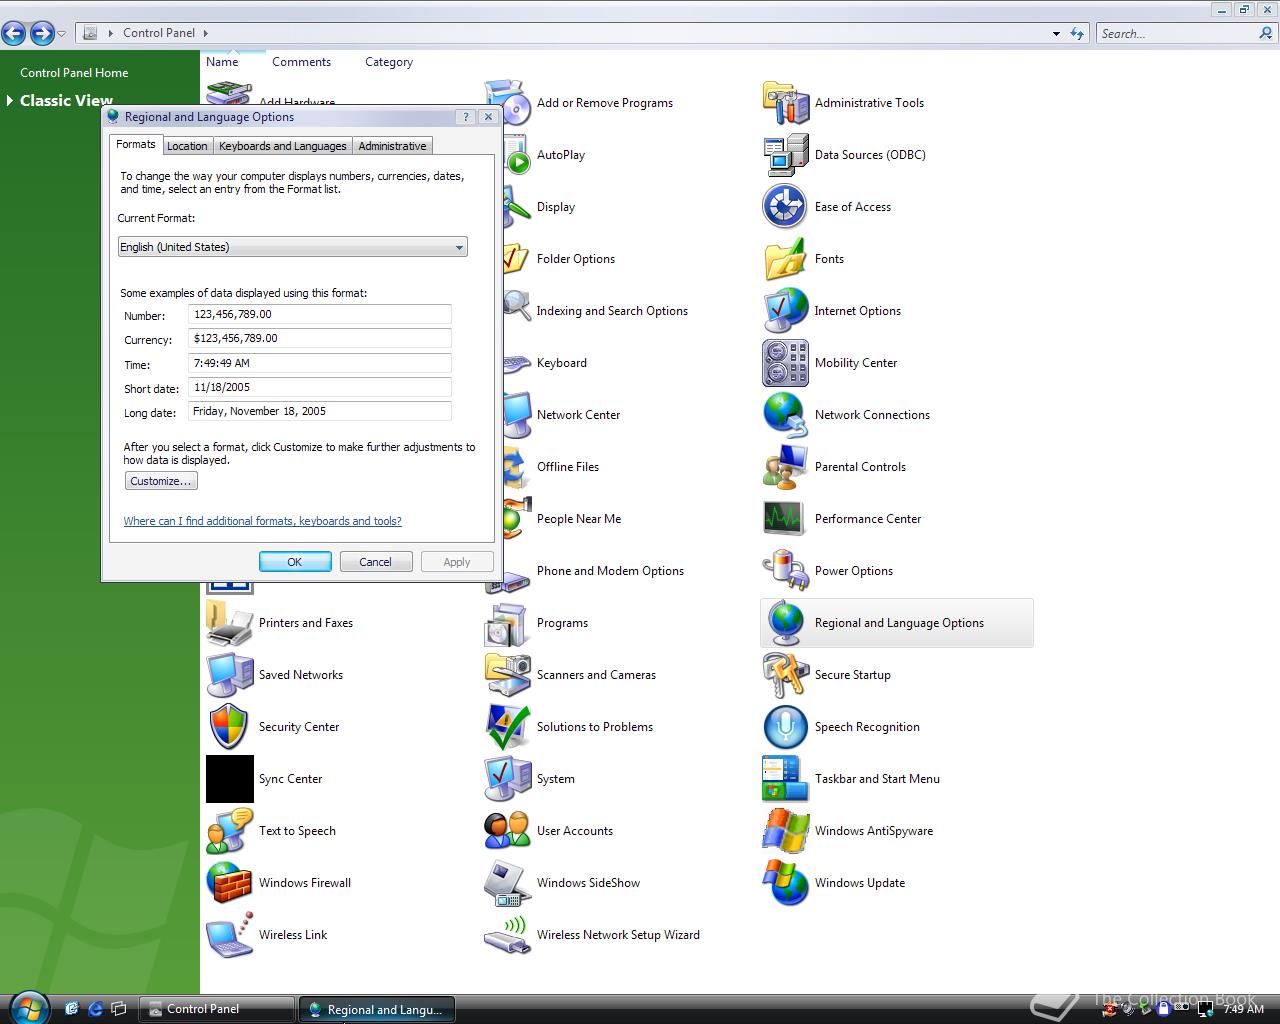Switch to the Administrative tab
This screenshot has height=1024, width=1280.
tap(392, 146)
